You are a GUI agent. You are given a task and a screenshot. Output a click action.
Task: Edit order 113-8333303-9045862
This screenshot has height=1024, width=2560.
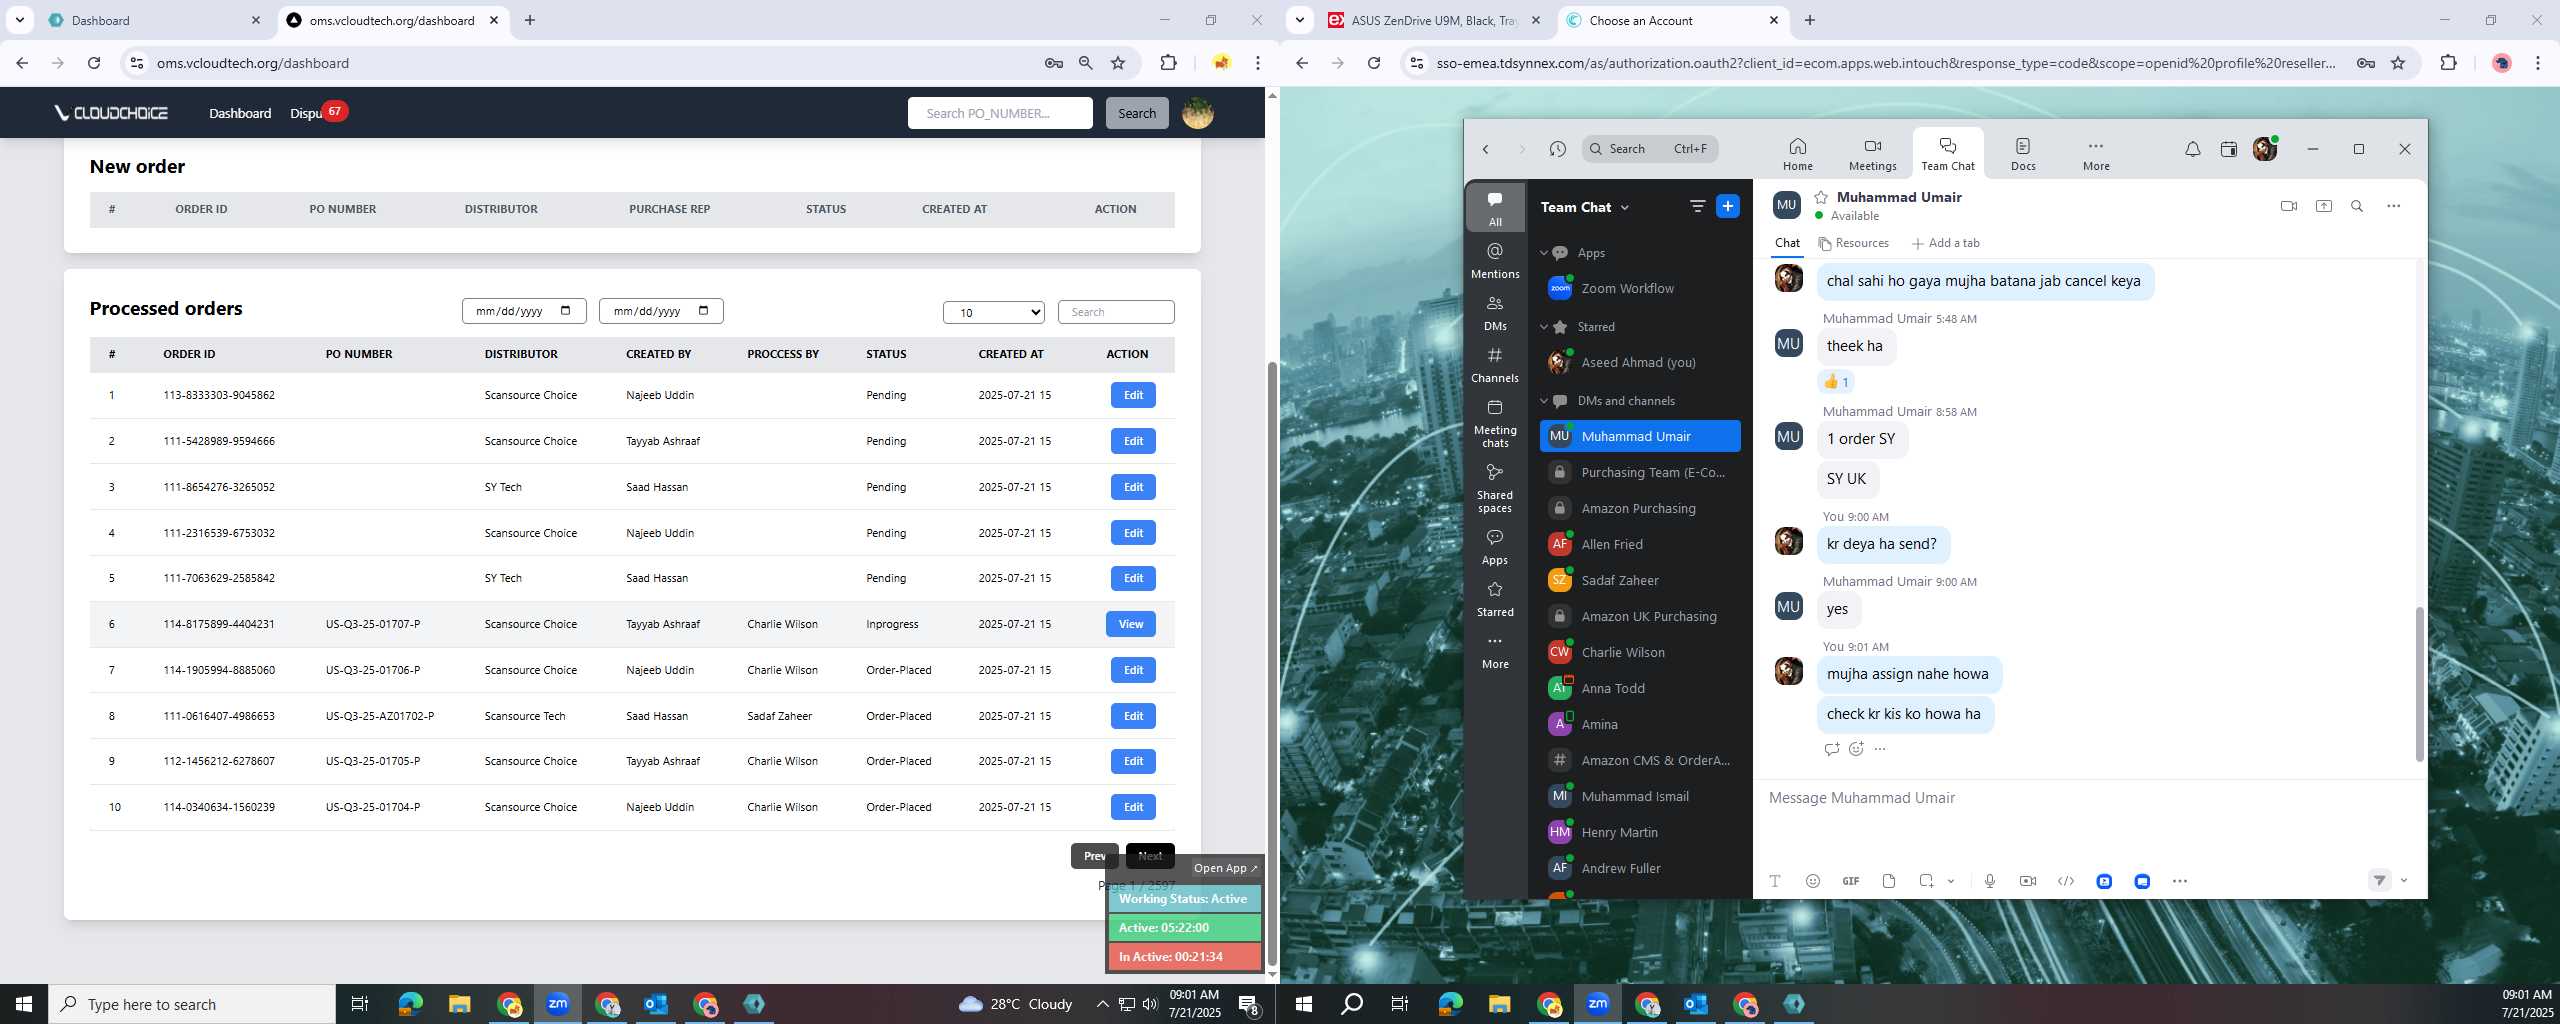pos(1133,395)
